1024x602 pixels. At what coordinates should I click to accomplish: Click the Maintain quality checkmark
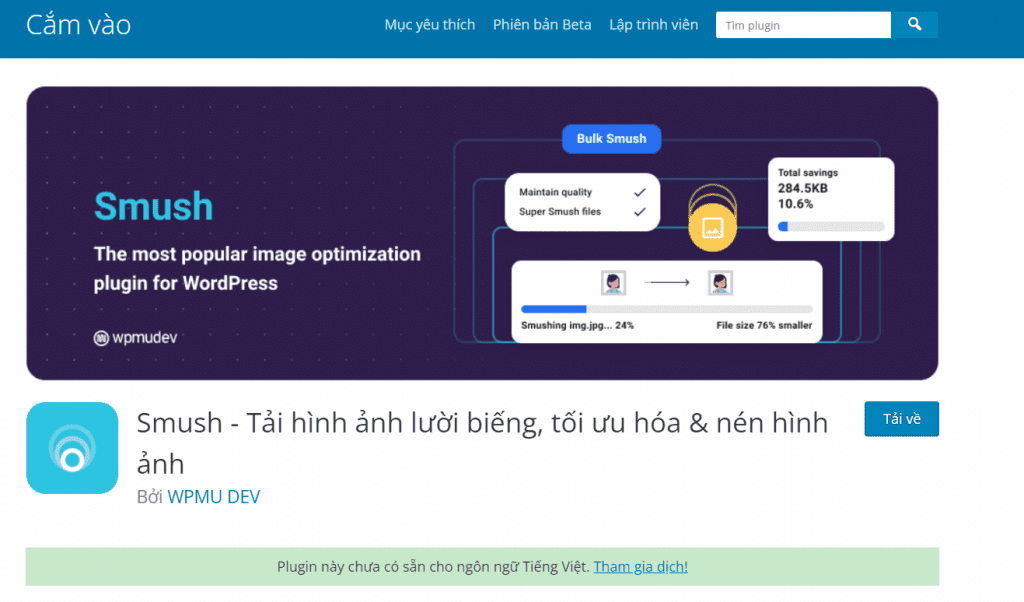point(639,192)
